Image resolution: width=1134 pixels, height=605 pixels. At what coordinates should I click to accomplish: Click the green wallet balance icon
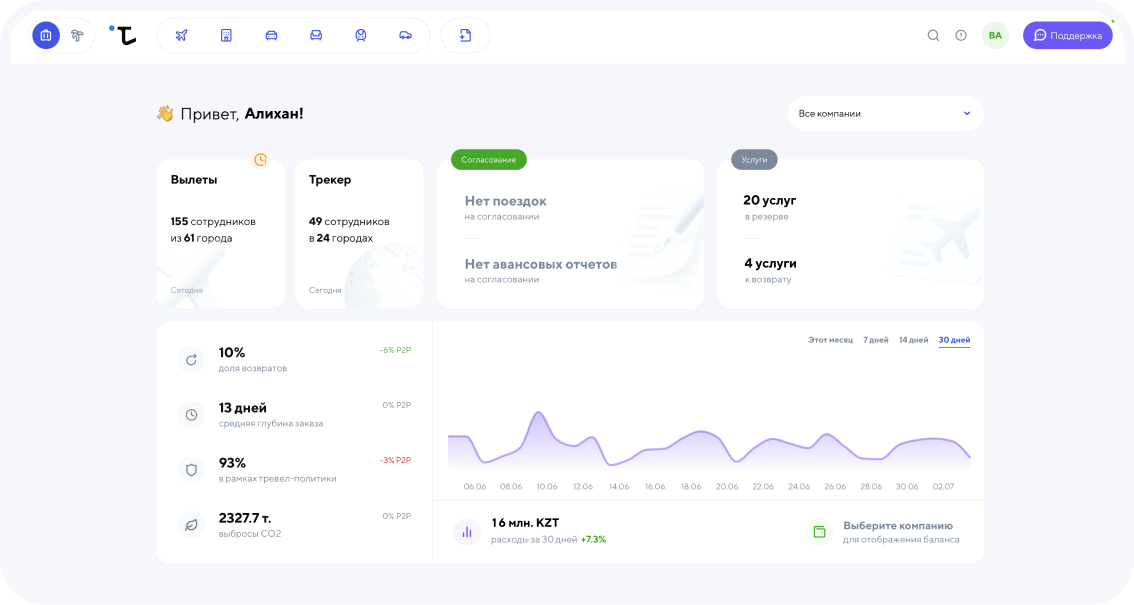click(x=819, y=532)
